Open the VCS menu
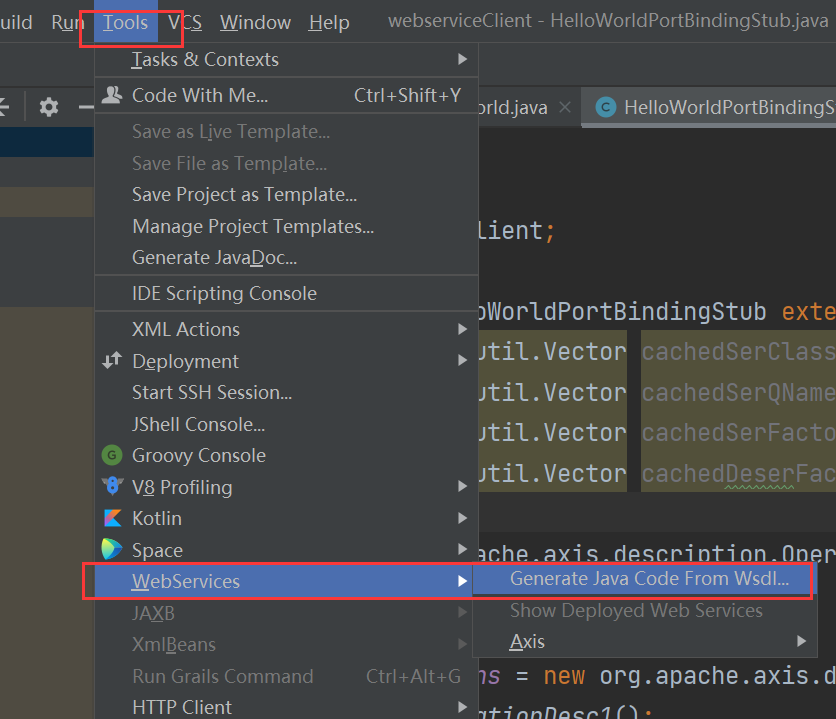 pyautogui.click(x=185, y=22)
